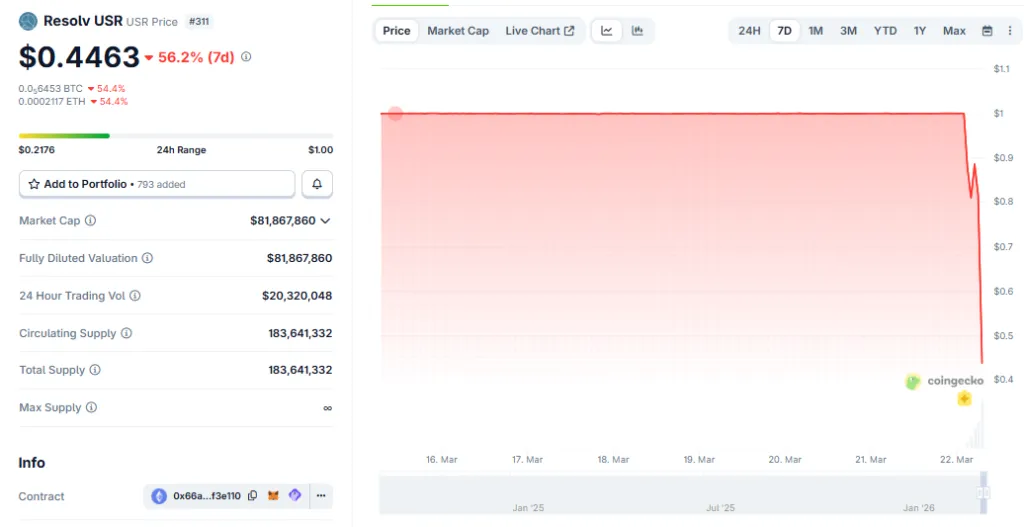Click the $81,867,860 Fully Diluted Valuation value
Image resolution: width=1024 pixels, height=527 pixels.
pos(299,258)
